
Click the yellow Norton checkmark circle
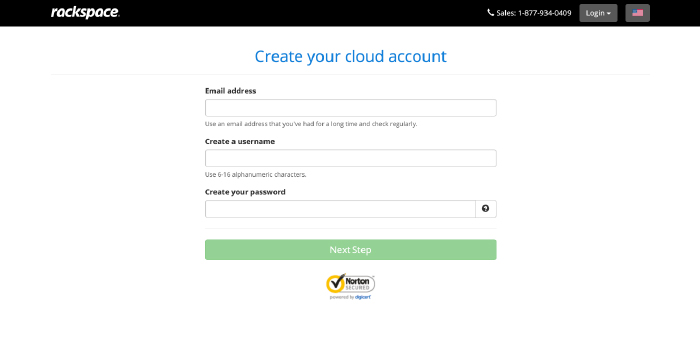pos(335,283)
